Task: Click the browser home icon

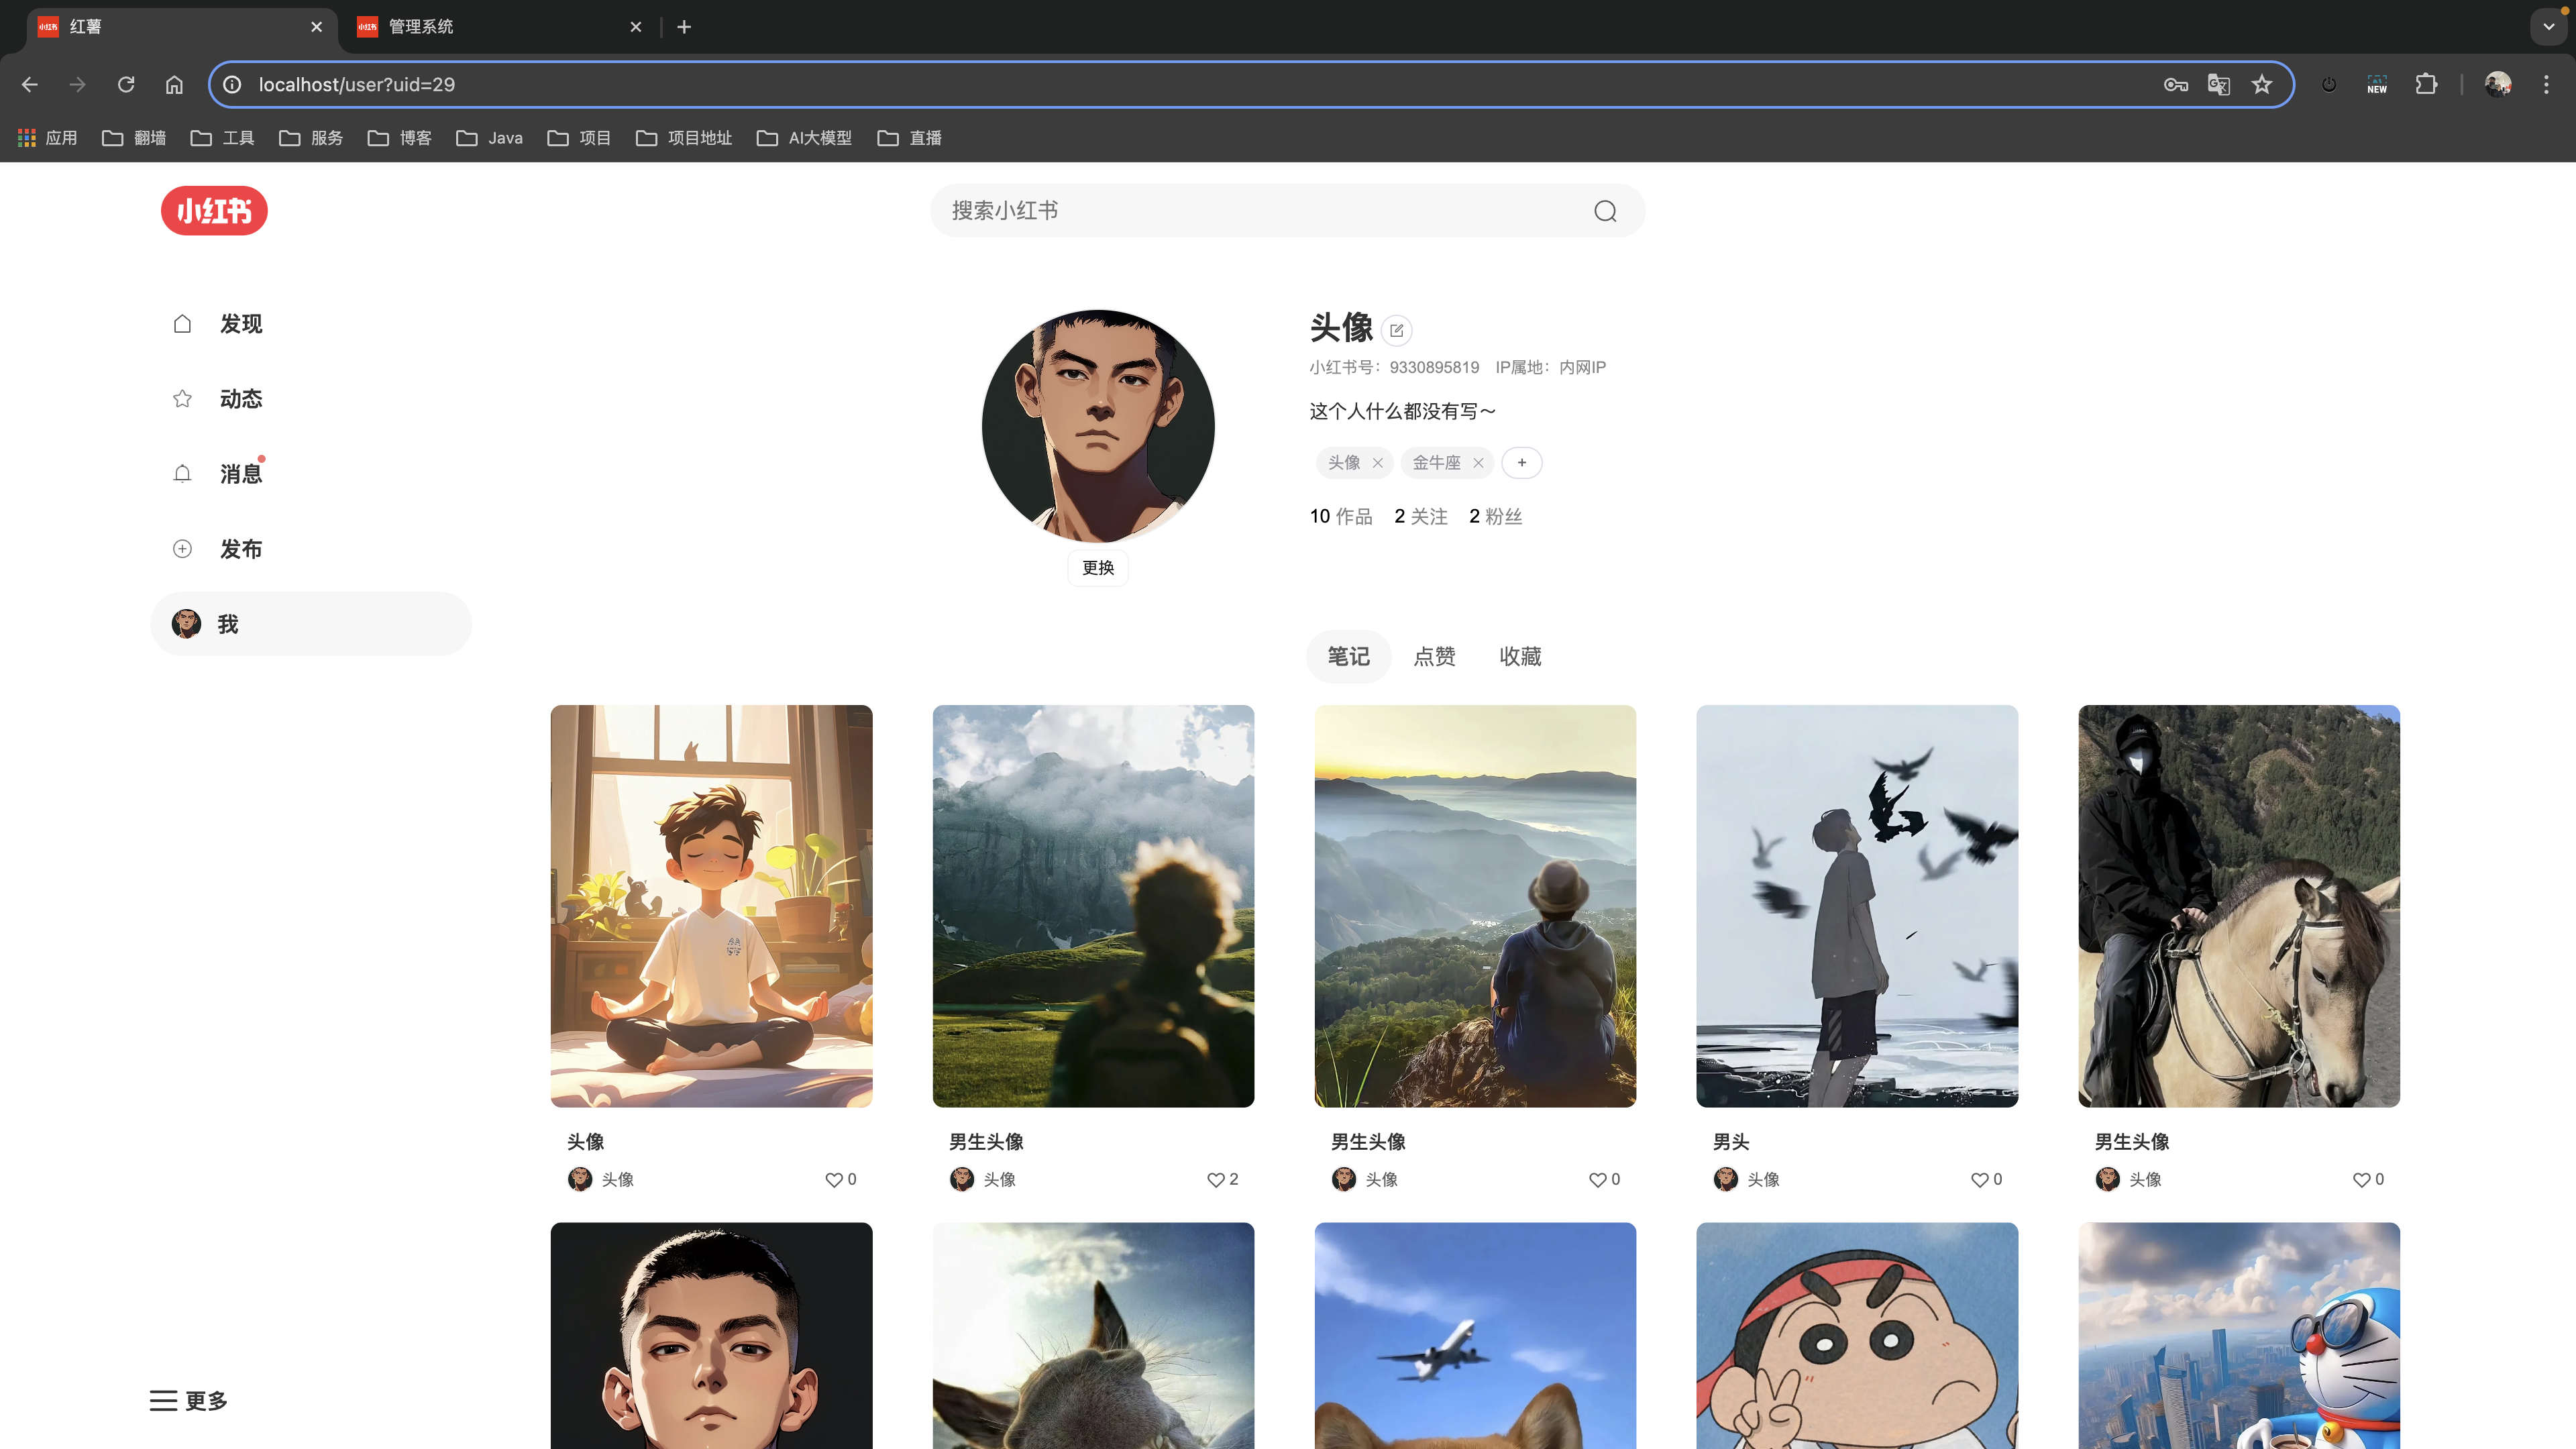Action: 174,85
